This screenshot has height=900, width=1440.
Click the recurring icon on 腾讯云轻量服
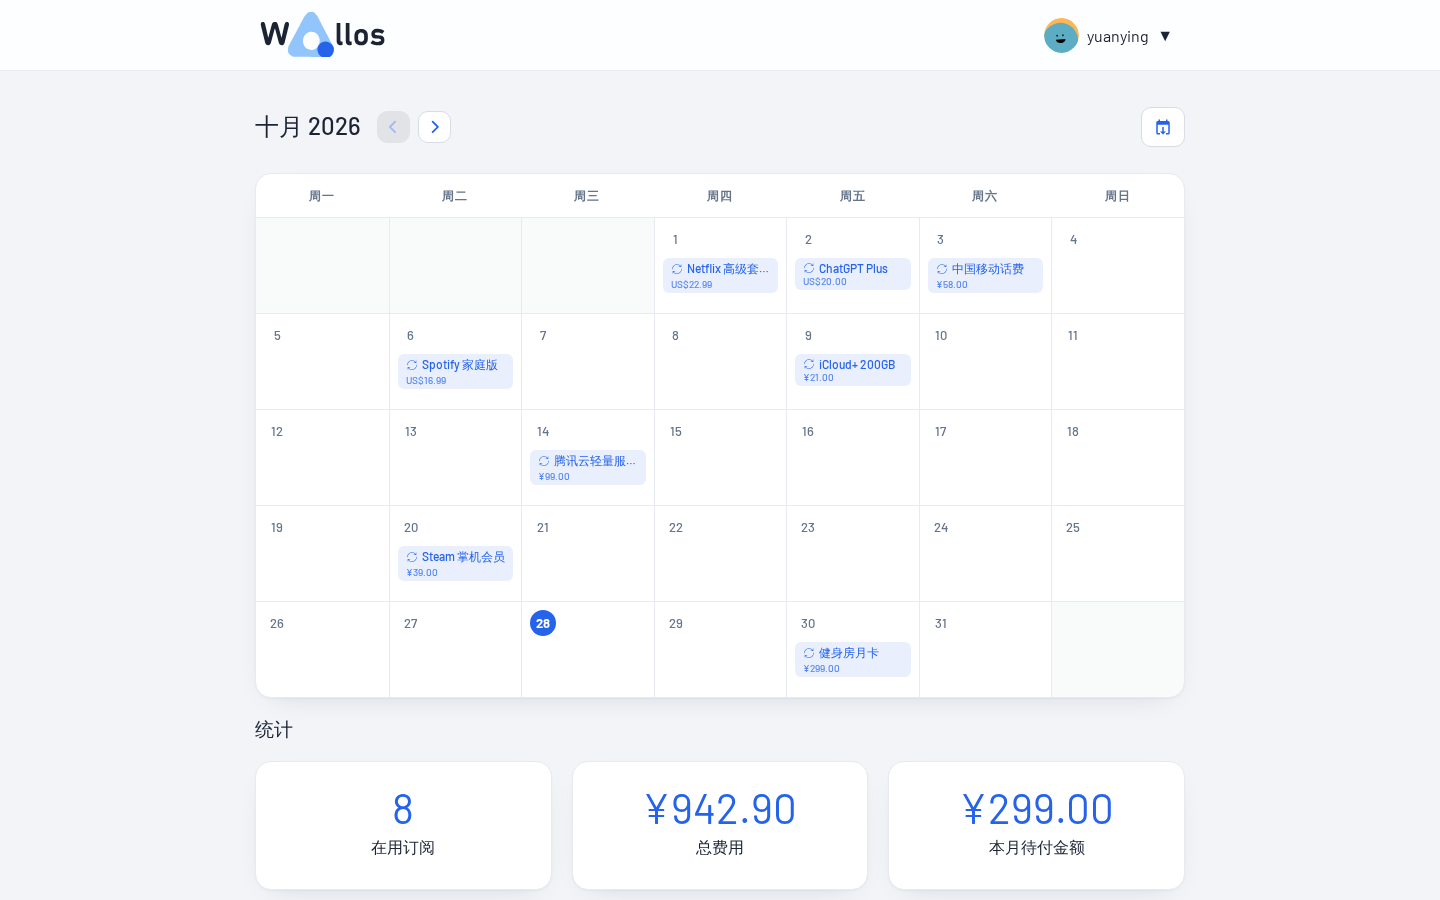pyautogui.click(x=544, y=461)
